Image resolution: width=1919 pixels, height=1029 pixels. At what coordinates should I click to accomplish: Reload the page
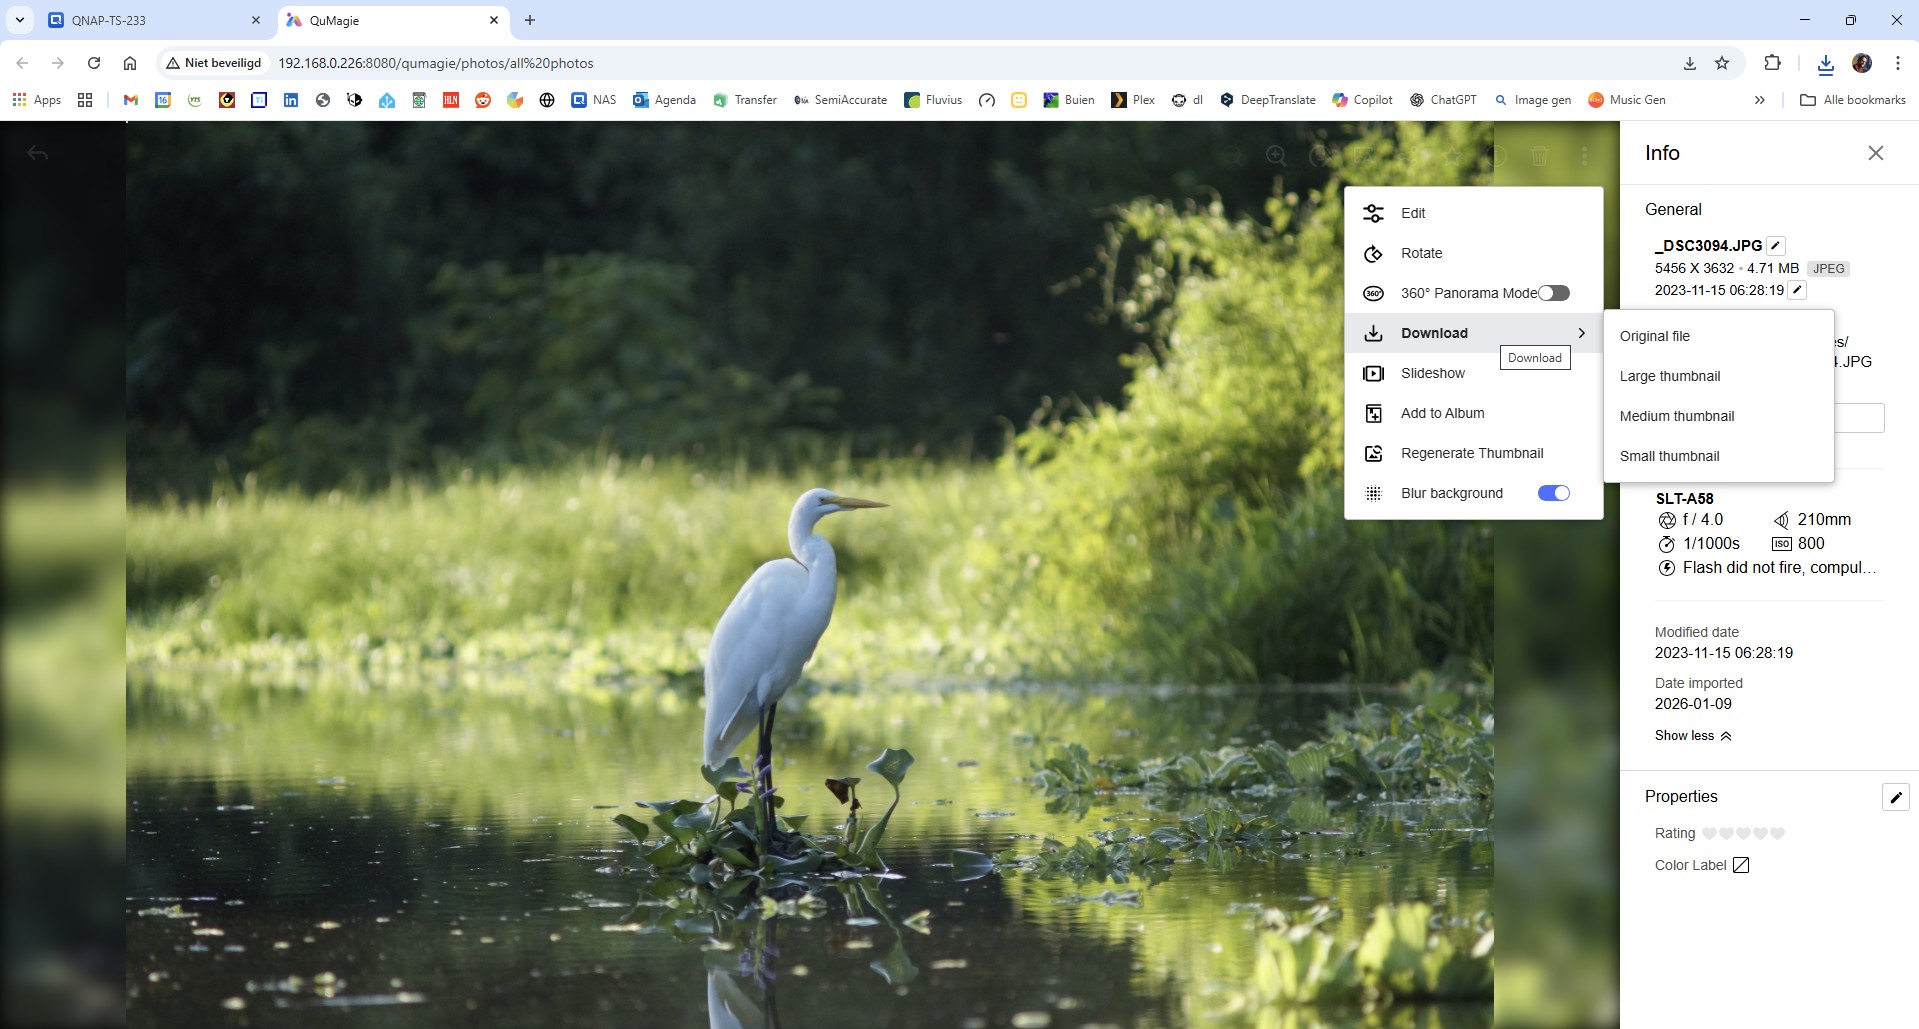click(94, 63)
